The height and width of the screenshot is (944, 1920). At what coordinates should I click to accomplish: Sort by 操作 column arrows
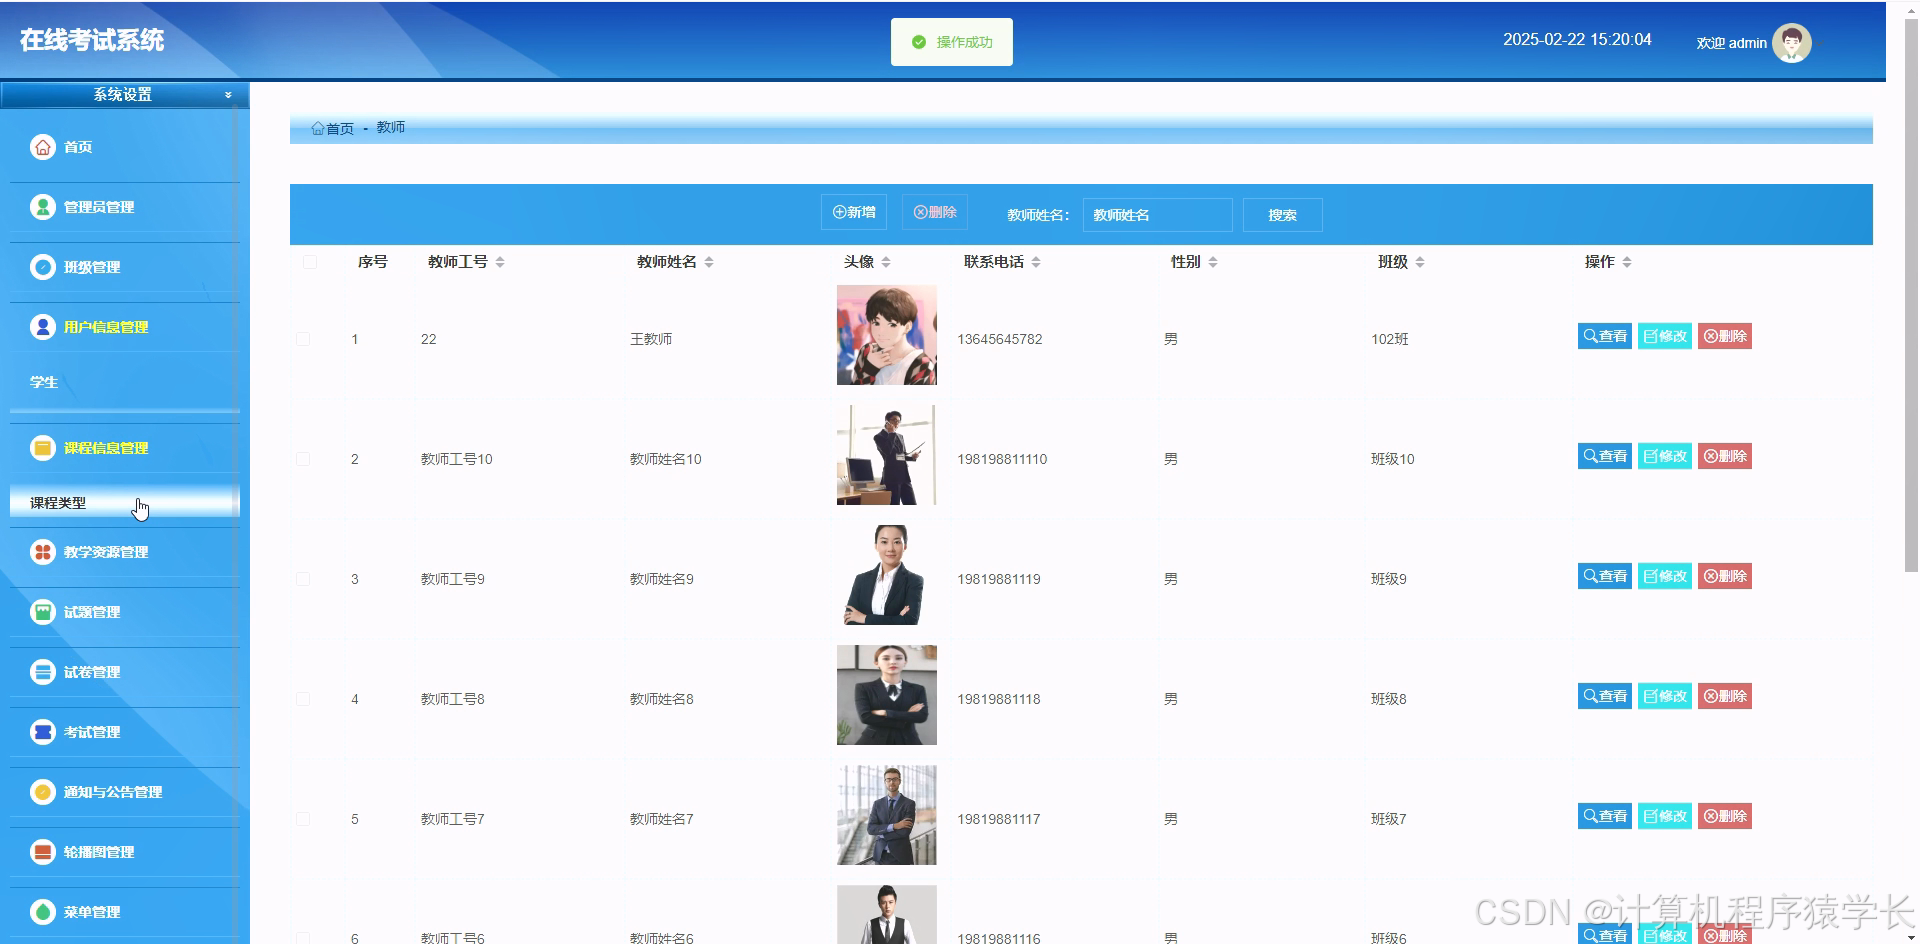coord(1627,262)
